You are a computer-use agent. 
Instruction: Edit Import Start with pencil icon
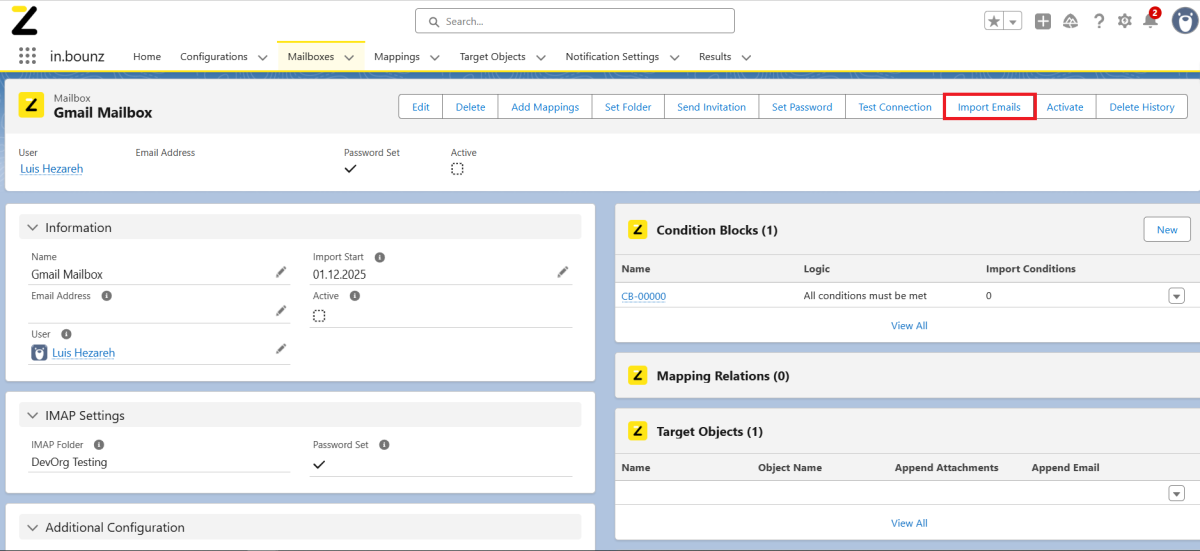pos(563,272)
